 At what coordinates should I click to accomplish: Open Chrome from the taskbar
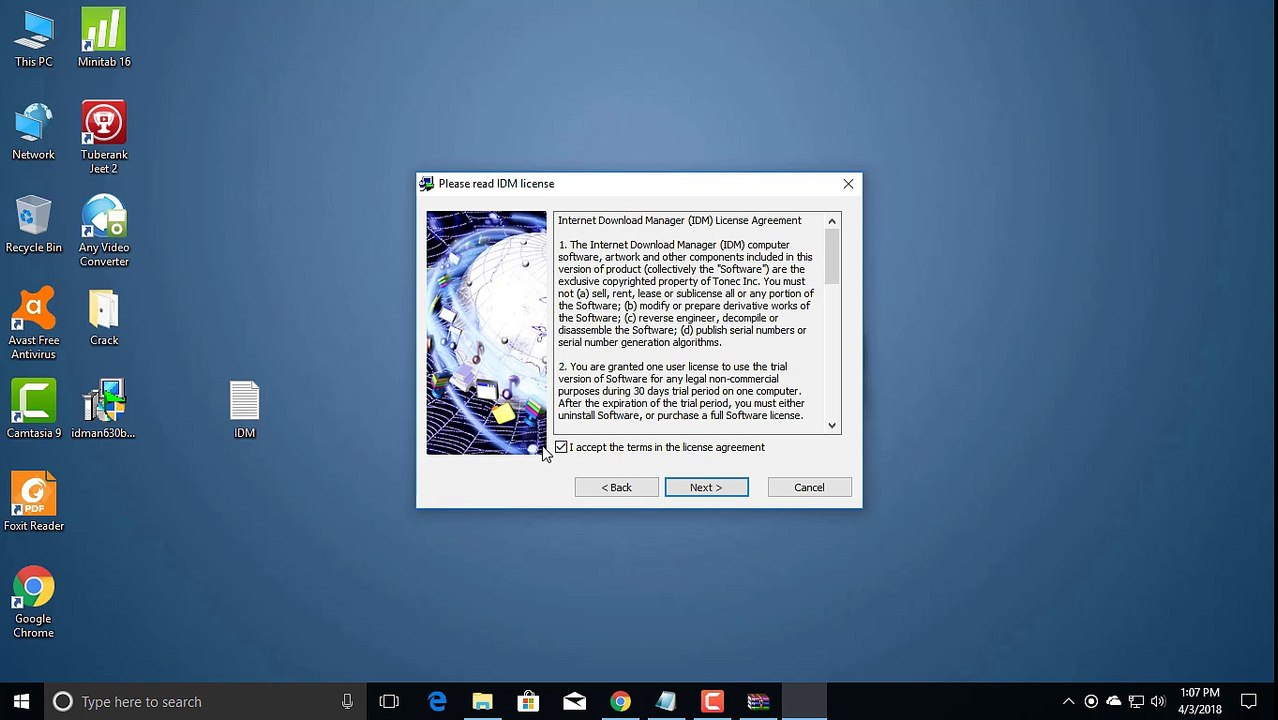pos(620,701)
